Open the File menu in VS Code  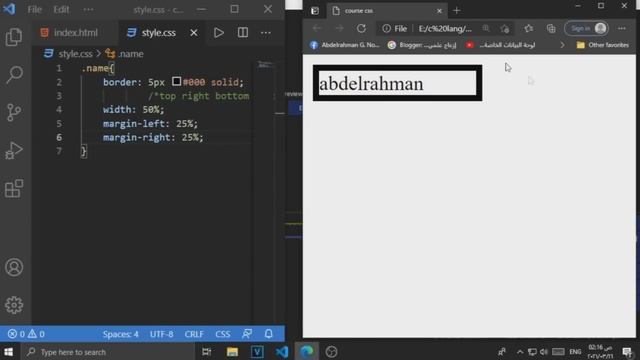[35, 9]
